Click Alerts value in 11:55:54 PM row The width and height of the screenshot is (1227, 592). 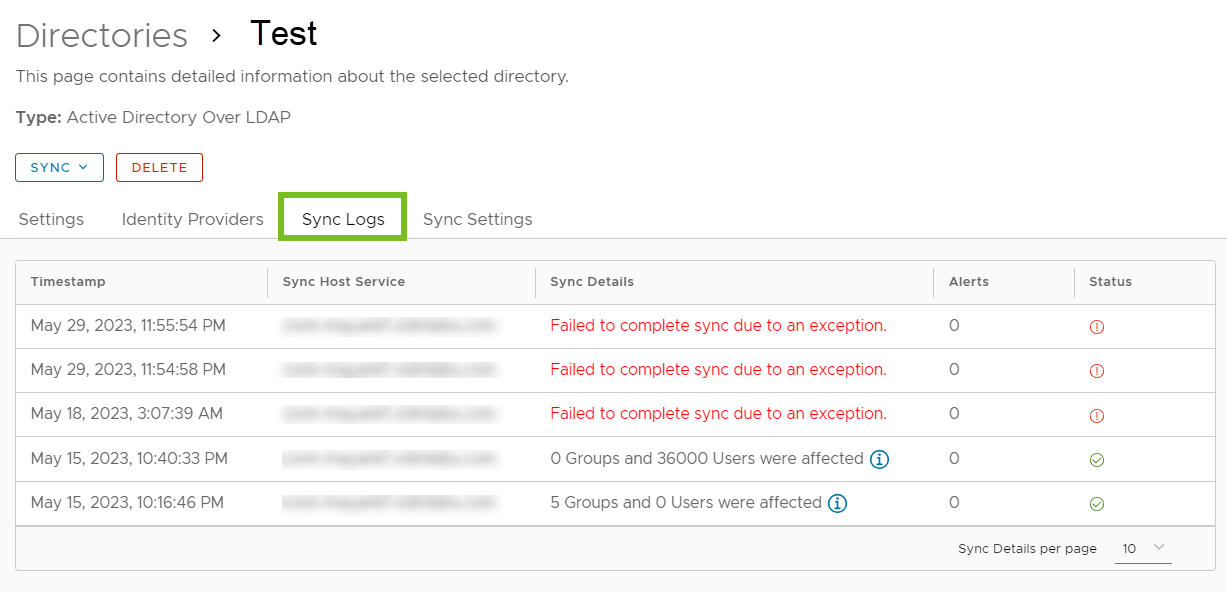pos(954,325)
